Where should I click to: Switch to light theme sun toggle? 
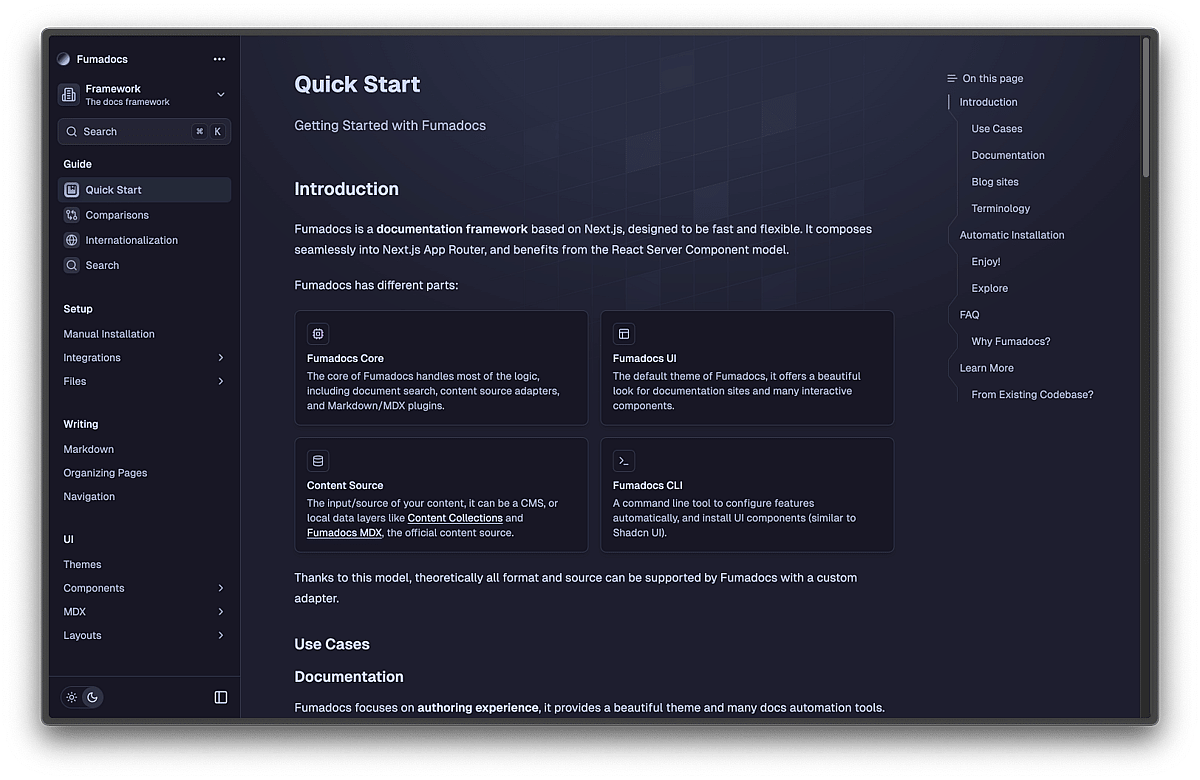72,697
